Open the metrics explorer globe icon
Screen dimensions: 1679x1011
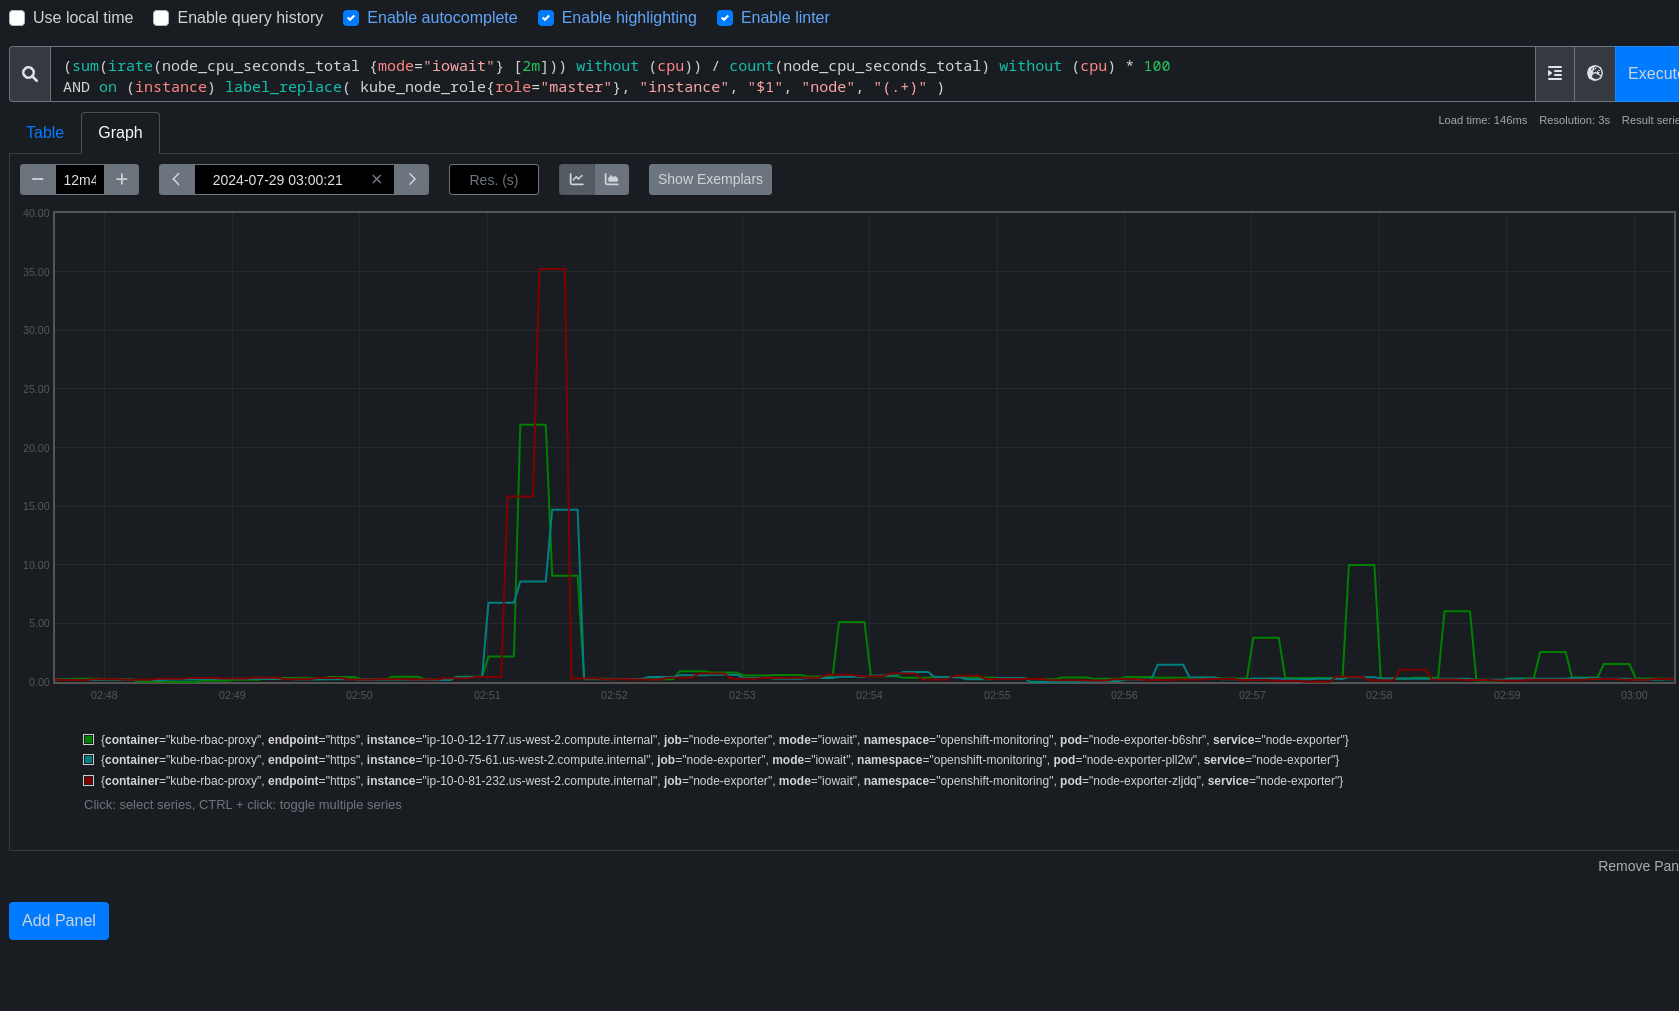1595,74
